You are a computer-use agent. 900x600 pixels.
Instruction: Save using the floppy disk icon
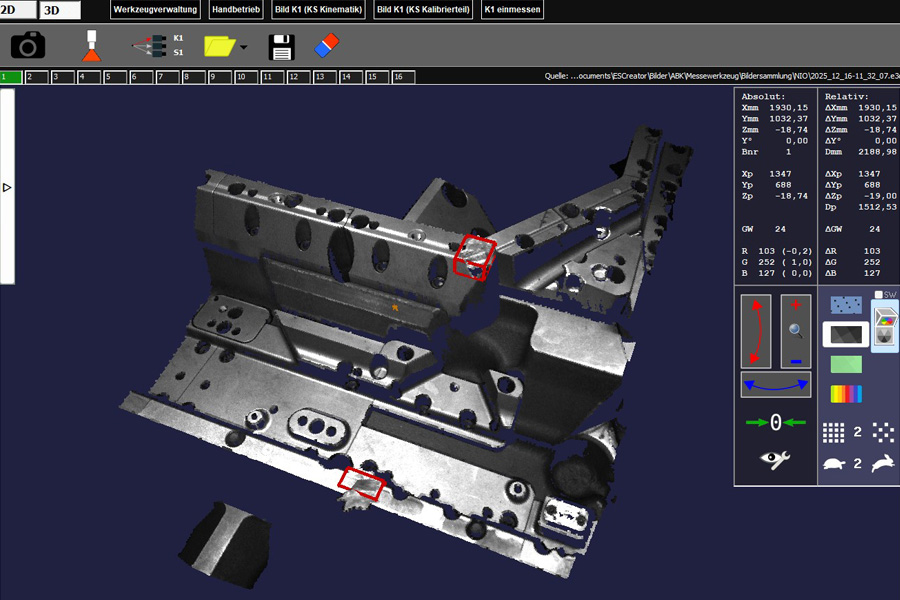281,46
